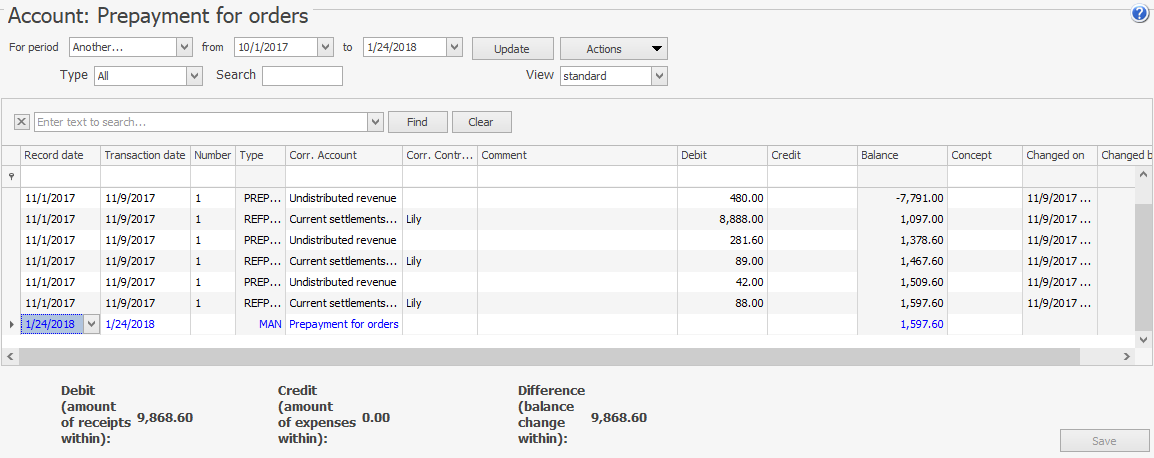Click the current row indicator arrow
The width and height of the screenshot is (1154, 458).
pyautogui.click(x=11, y=324)
